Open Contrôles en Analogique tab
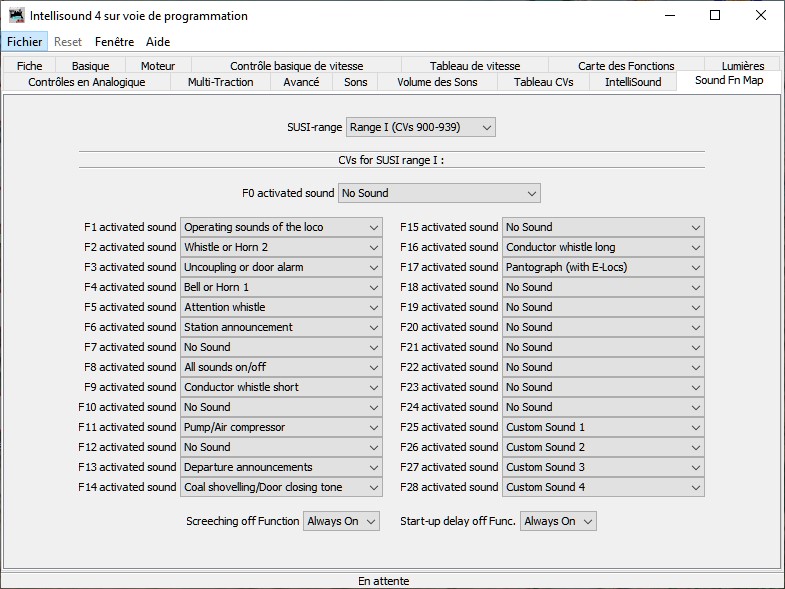 87,82
